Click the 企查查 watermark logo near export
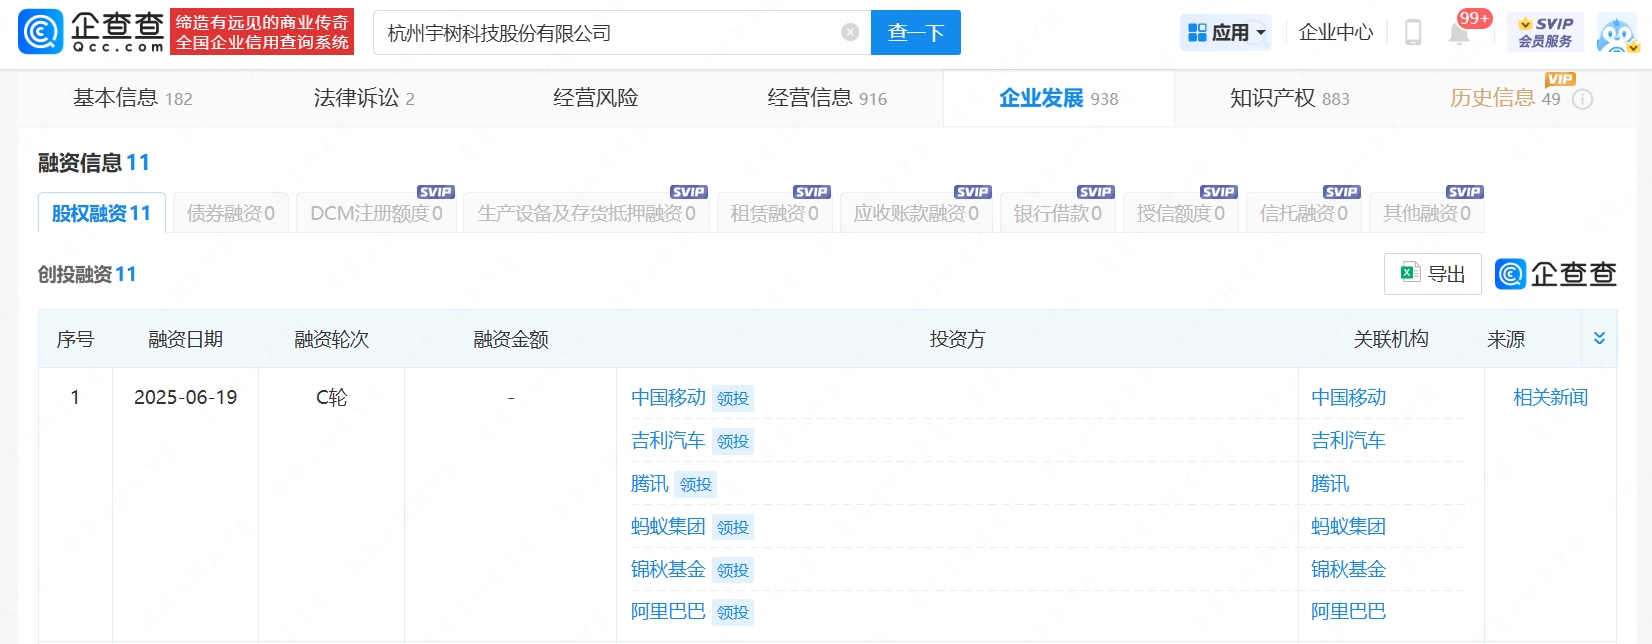This screenshot has width=1652, height=644. [1556, 274]
